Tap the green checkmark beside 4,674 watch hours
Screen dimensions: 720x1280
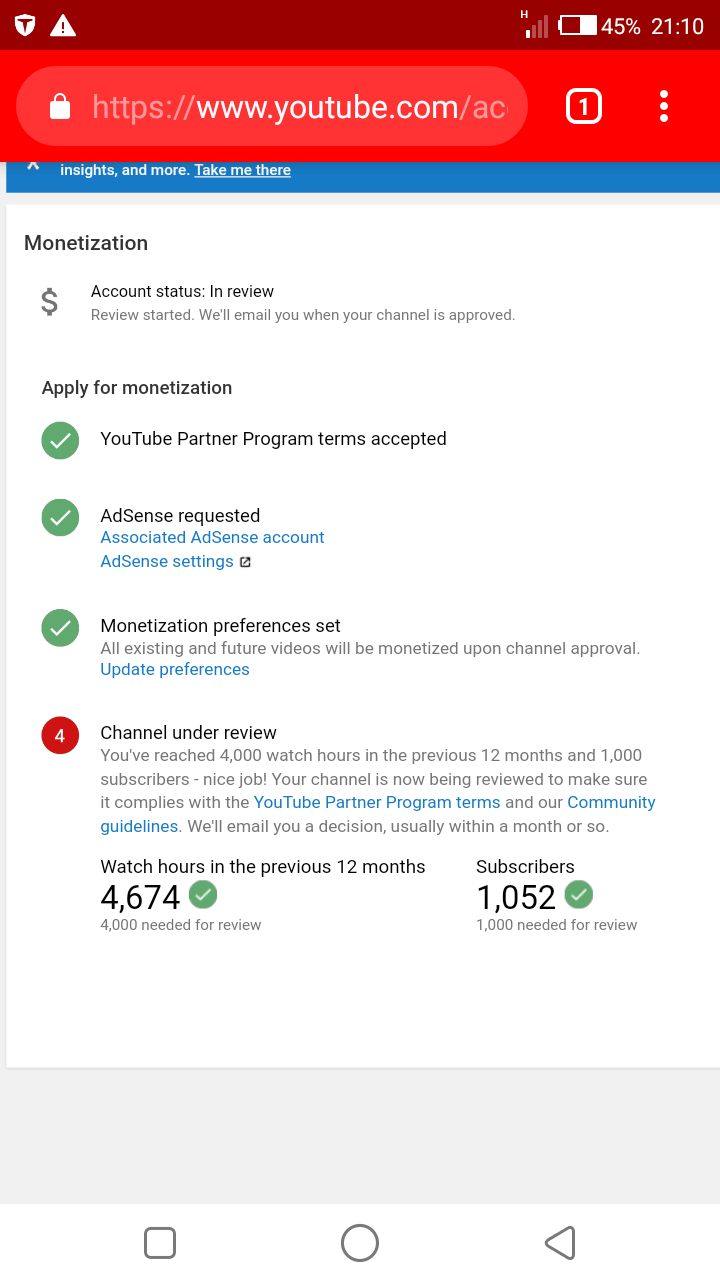203,894
